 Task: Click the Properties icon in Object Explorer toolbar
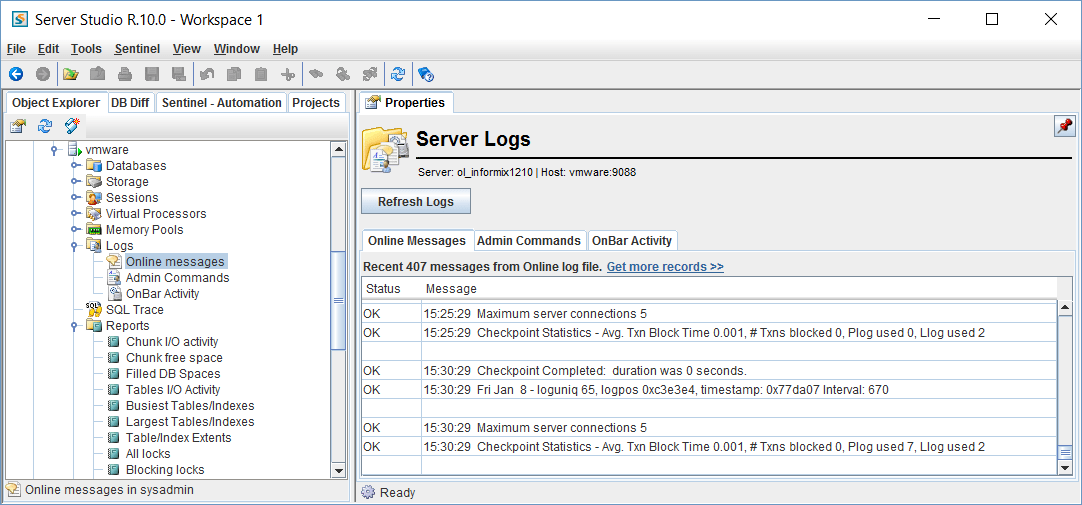click(18, 126)
